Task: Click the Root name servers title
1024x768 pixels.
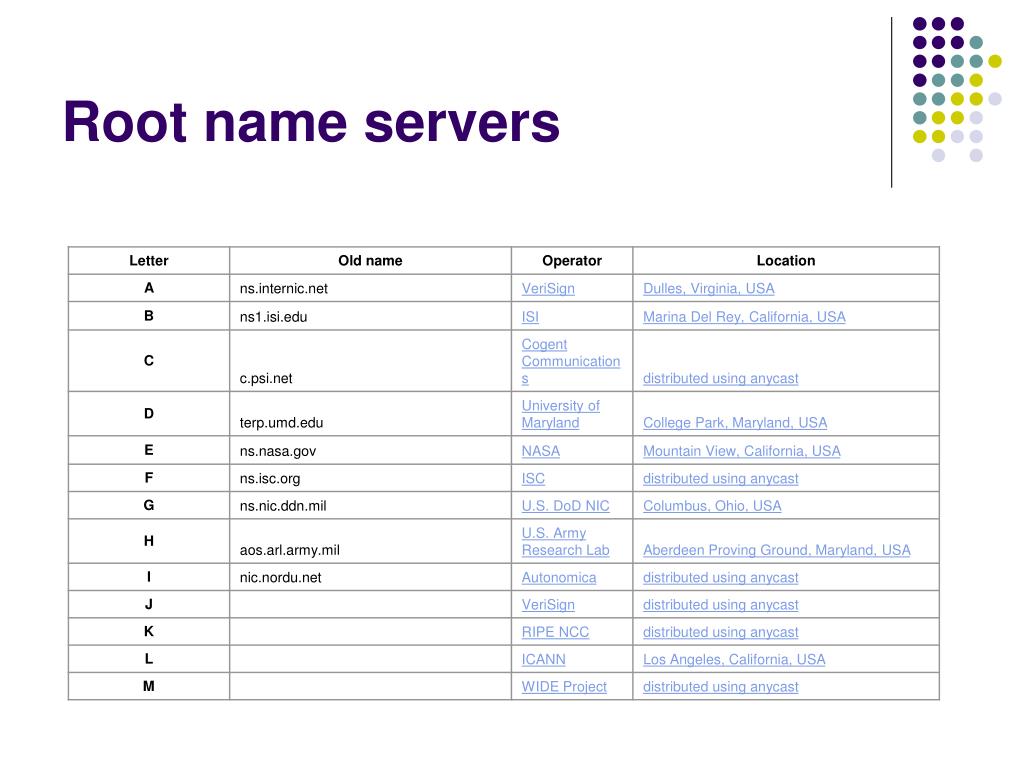Action: coord(312,122)
